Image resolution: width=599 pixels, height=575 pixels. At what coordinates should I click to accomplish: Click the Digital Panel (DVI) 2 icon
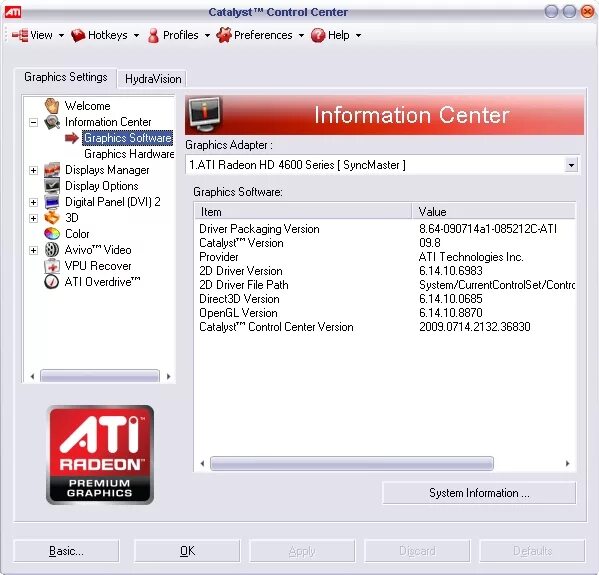pyautogui.click(x=52, y=202)
